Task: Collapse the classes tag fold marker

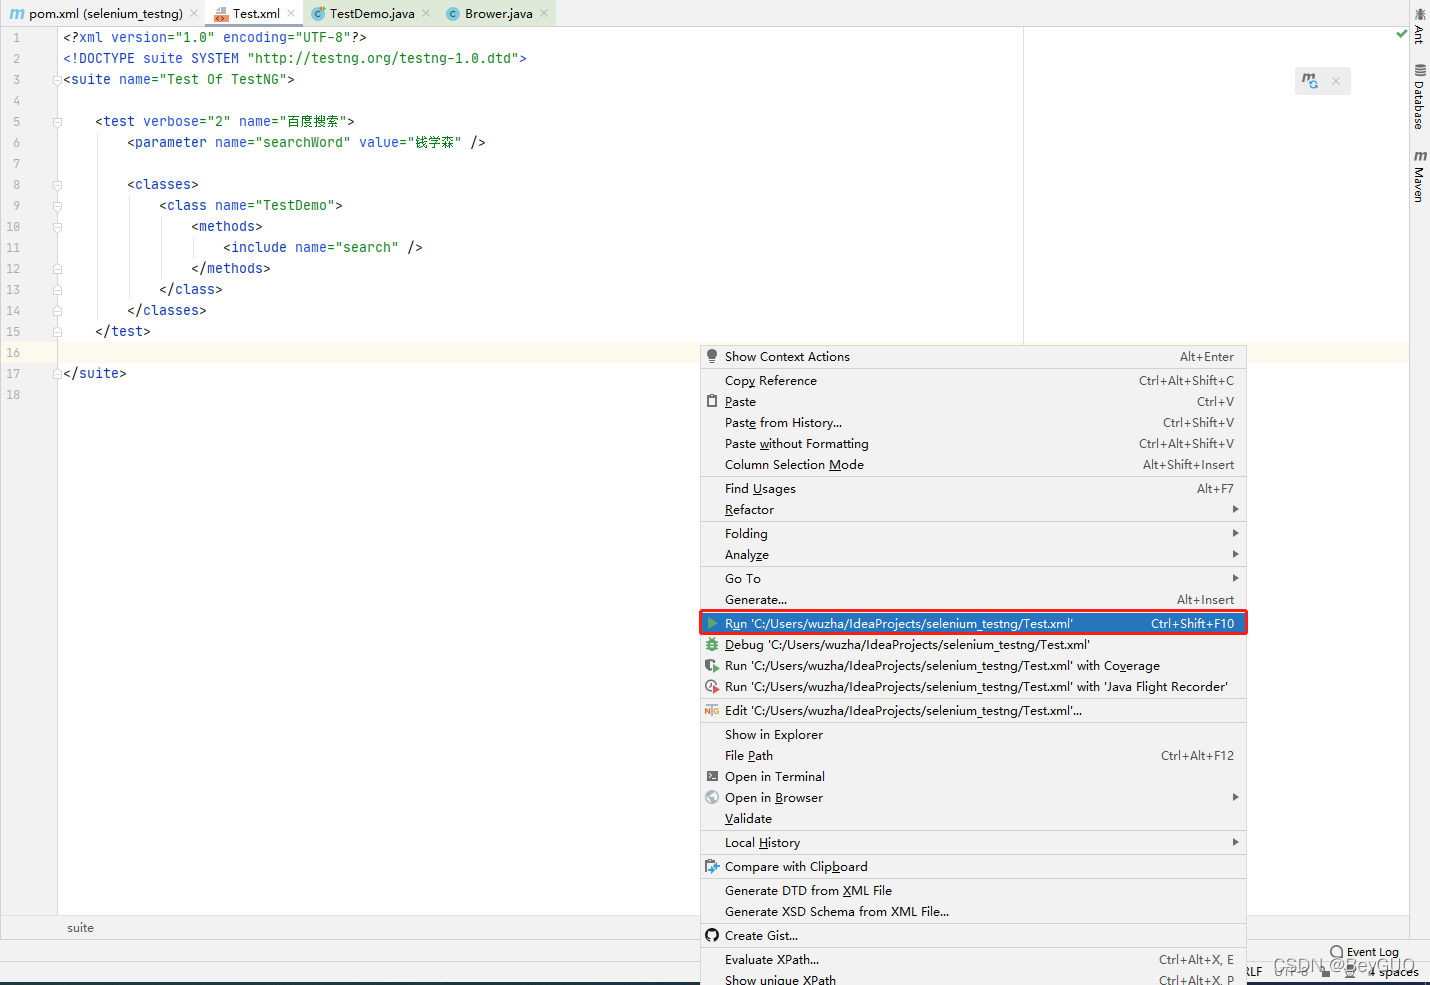Action: tap(57, 185)
